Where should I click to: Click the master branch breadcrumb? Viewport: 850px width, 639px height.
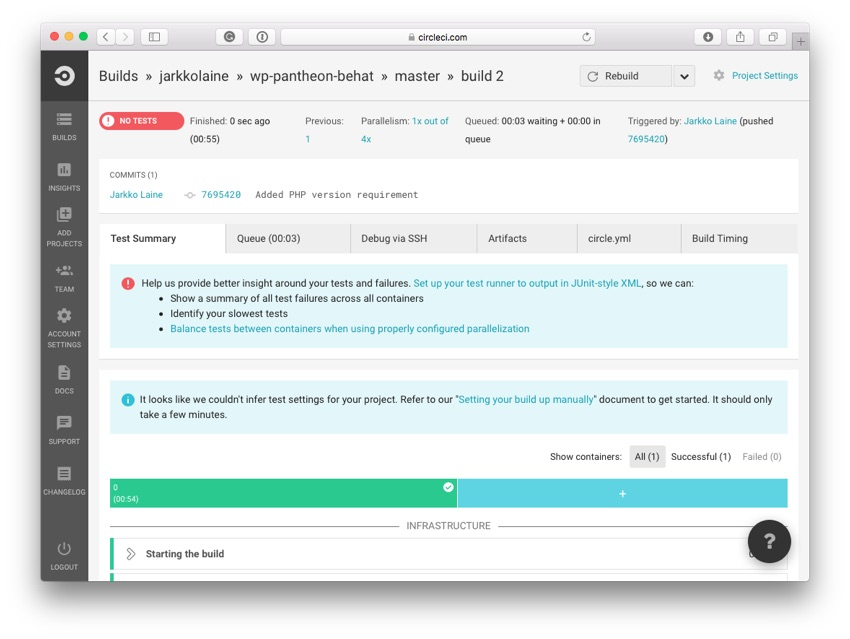pos(417,76)
